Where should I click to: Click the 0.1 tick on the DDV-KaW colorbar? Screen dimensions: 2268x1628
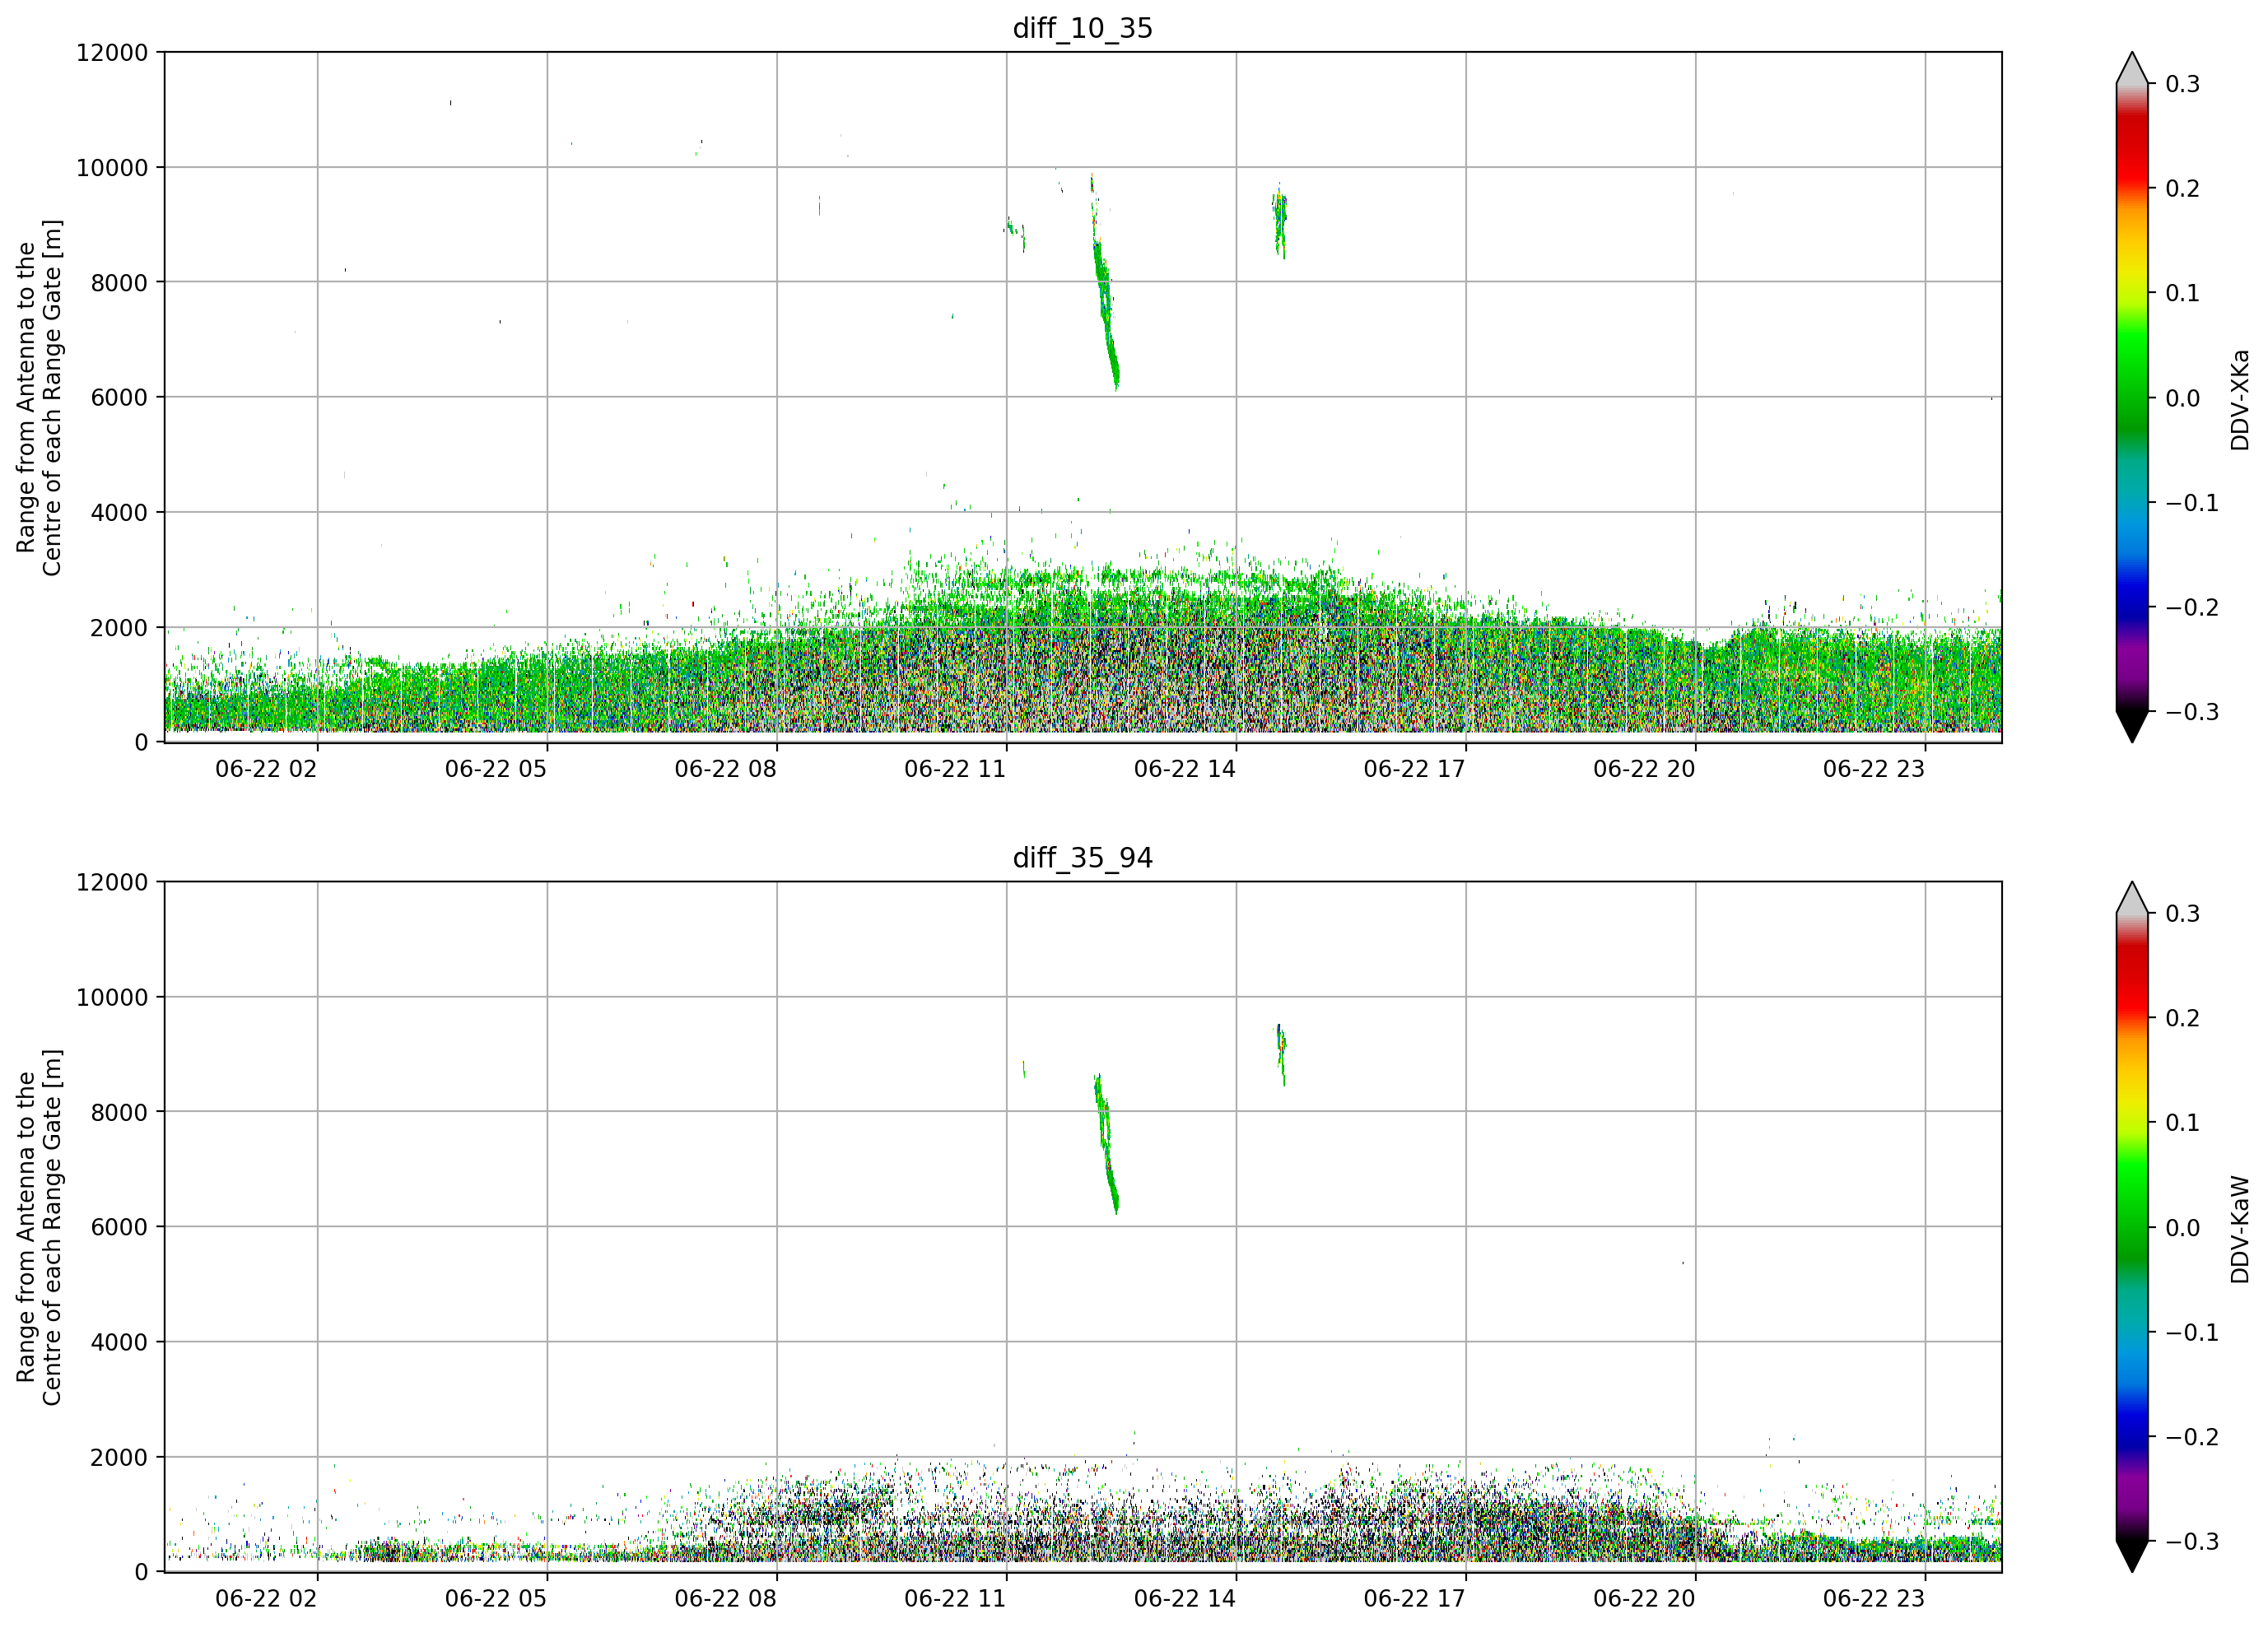coord(2183,1123)
